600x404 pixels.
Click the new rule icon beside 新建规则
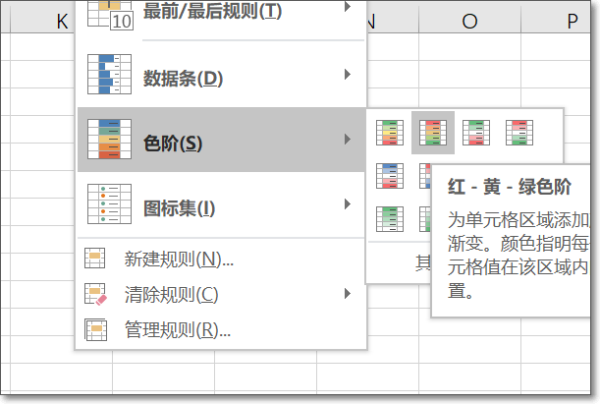(95, 258)
